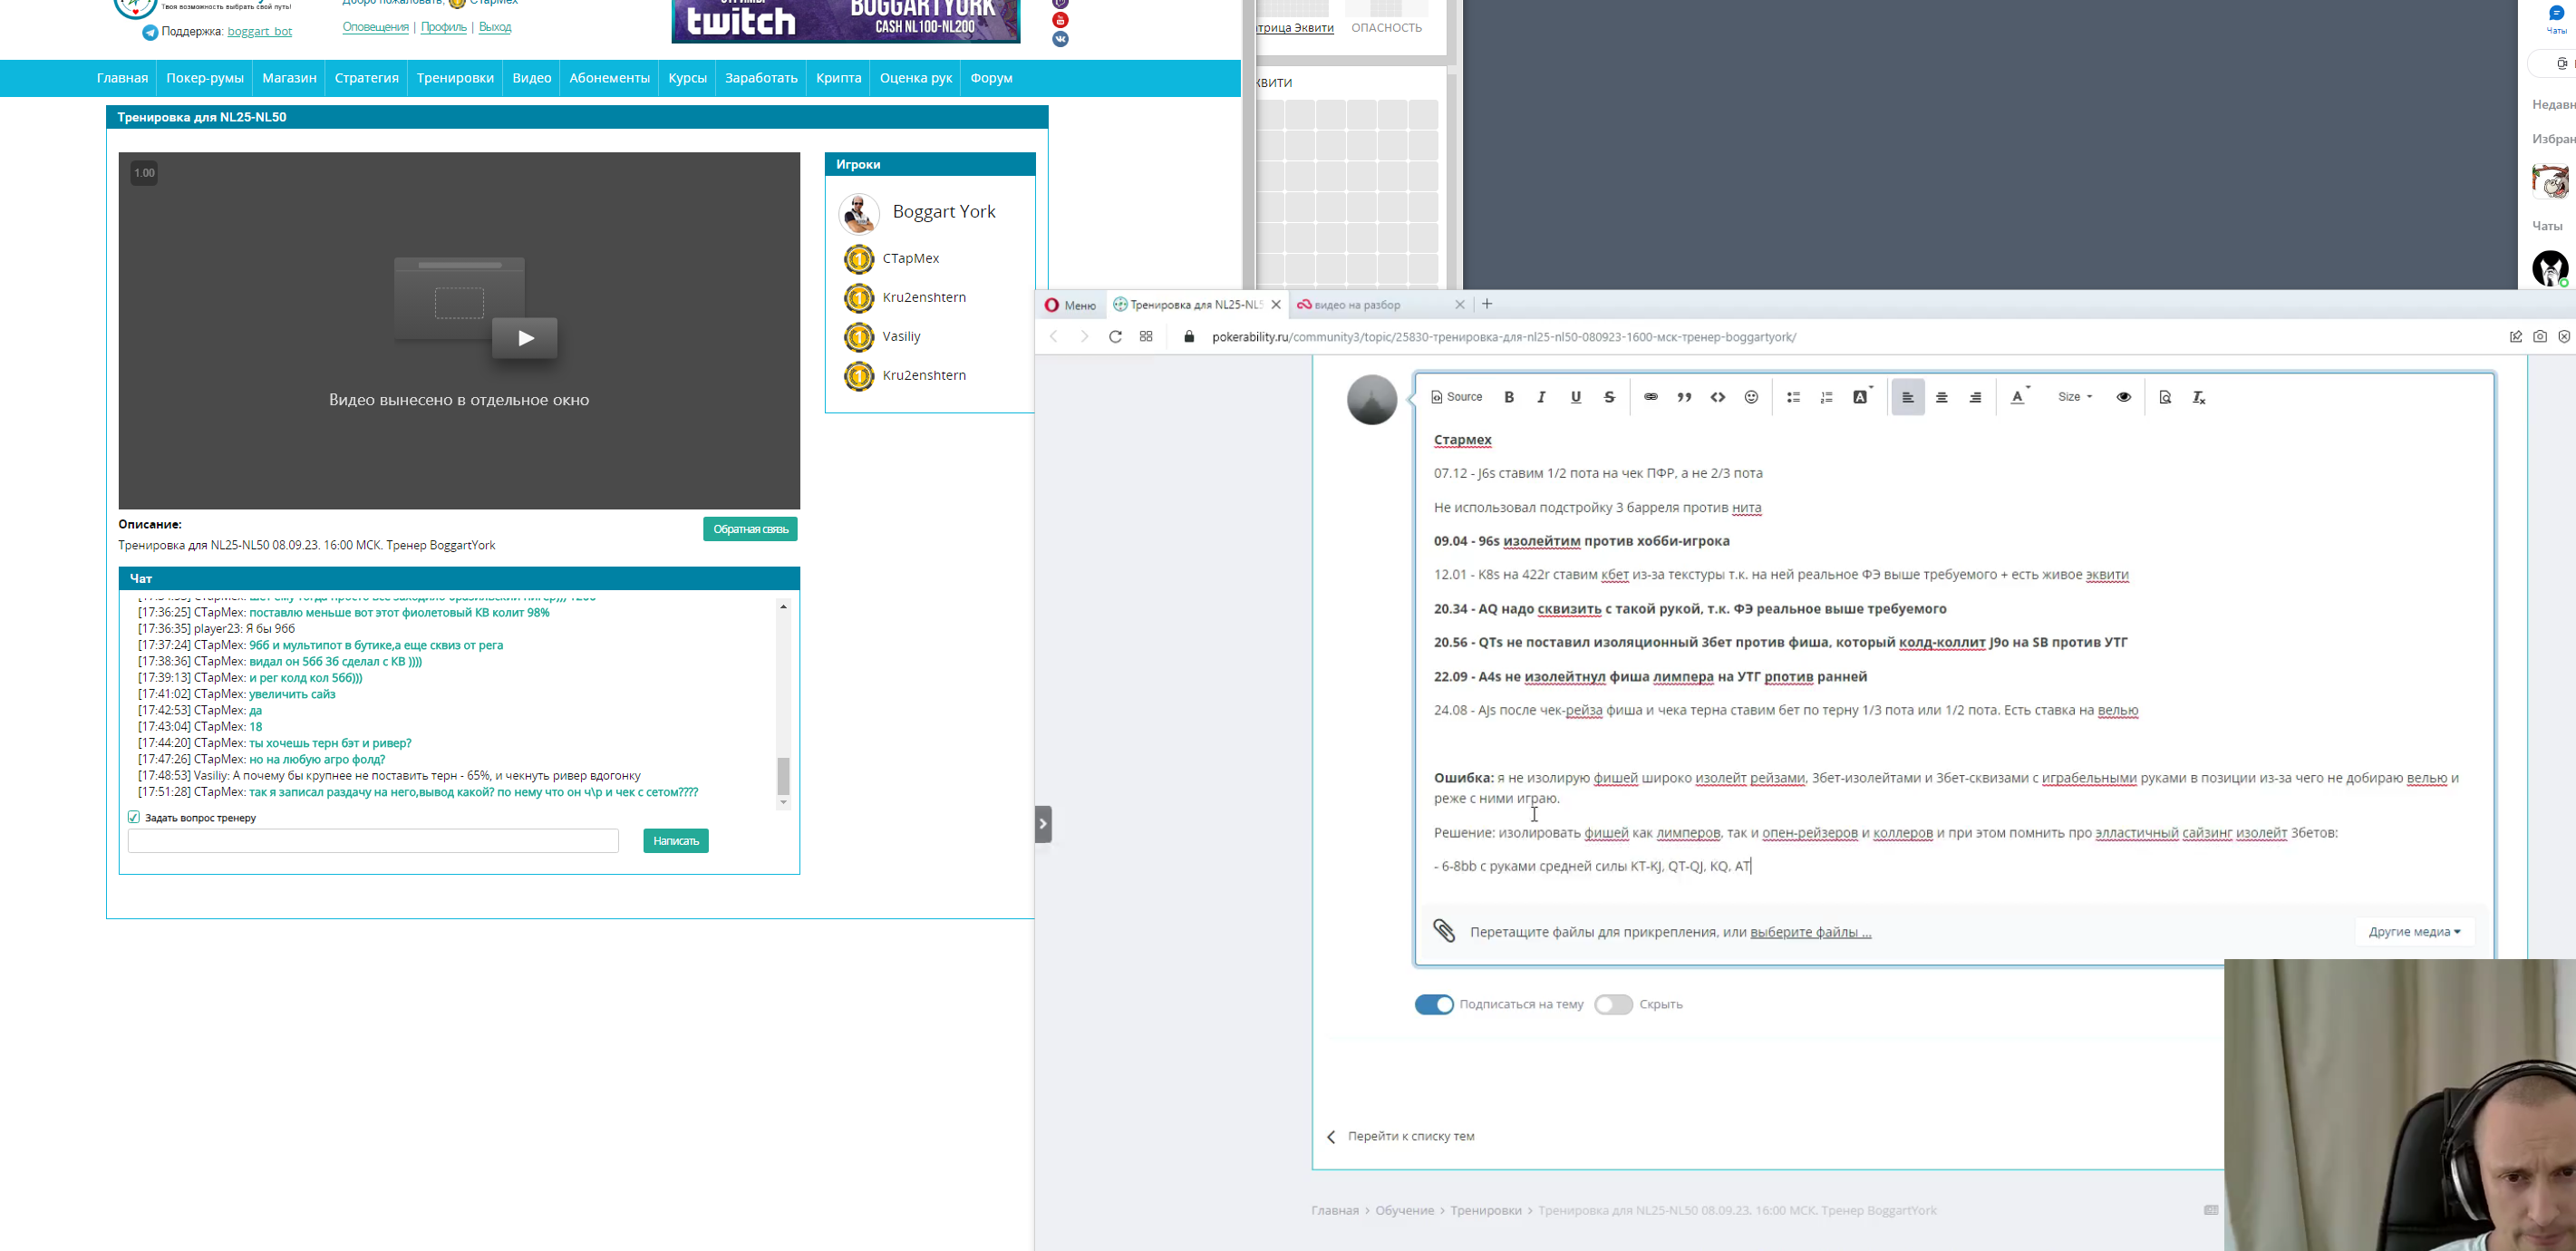Toggle the Подписаться на тему switch
This screenshot has height=1251, width=2576.
pyautogui.click(x=1434, y=1004)
